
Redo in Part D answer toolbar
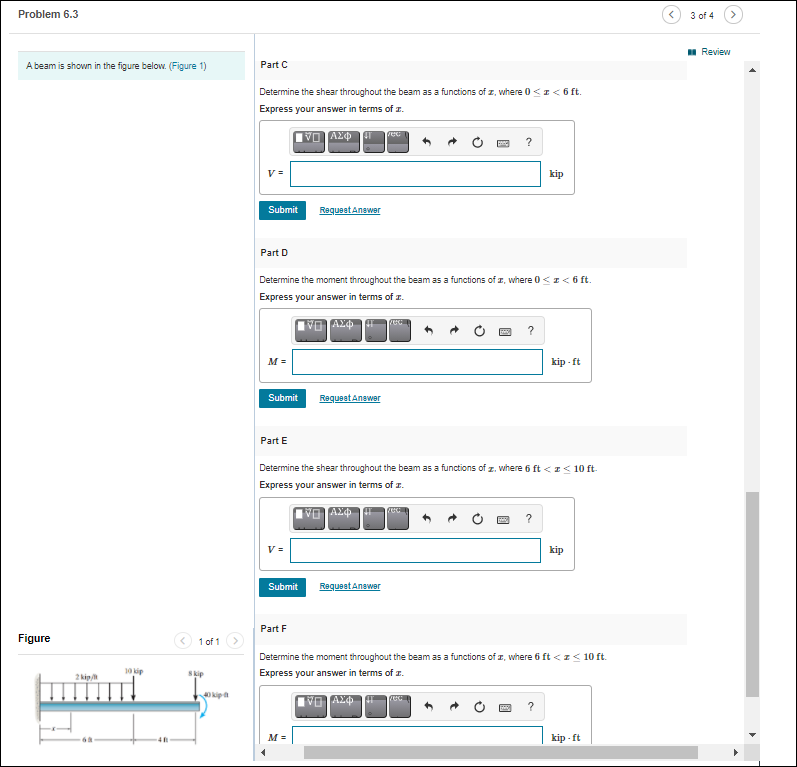[x=454, y=330]
